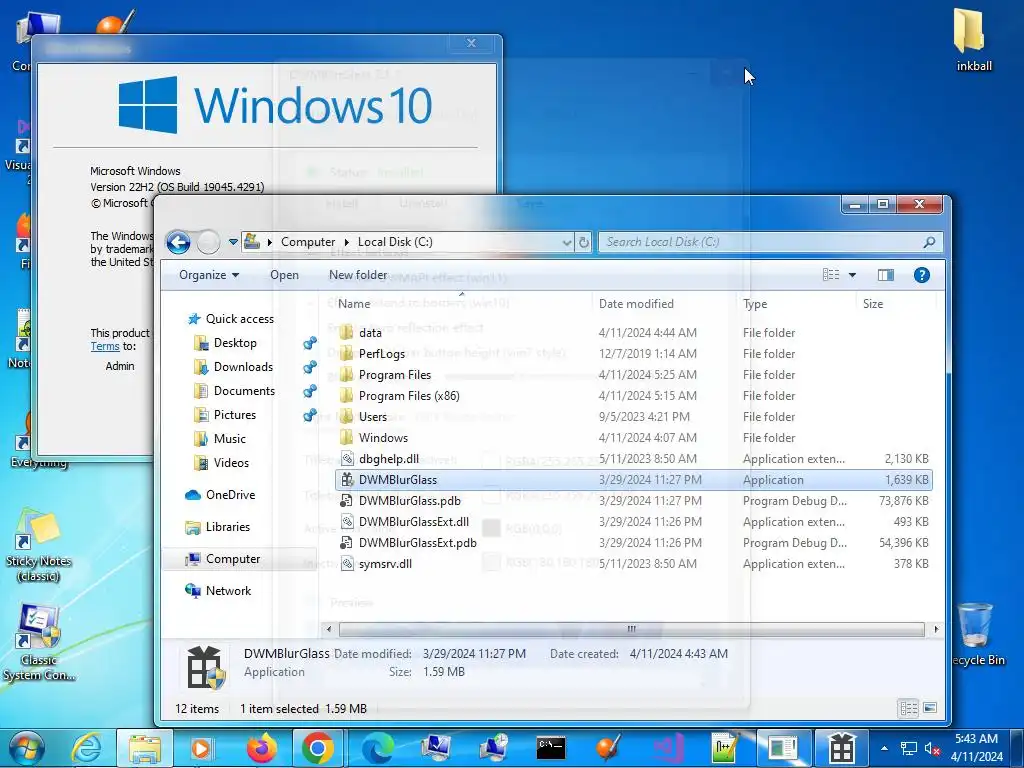
Task: Click the Computer breadcrumb in address bar
Action: 308,242
